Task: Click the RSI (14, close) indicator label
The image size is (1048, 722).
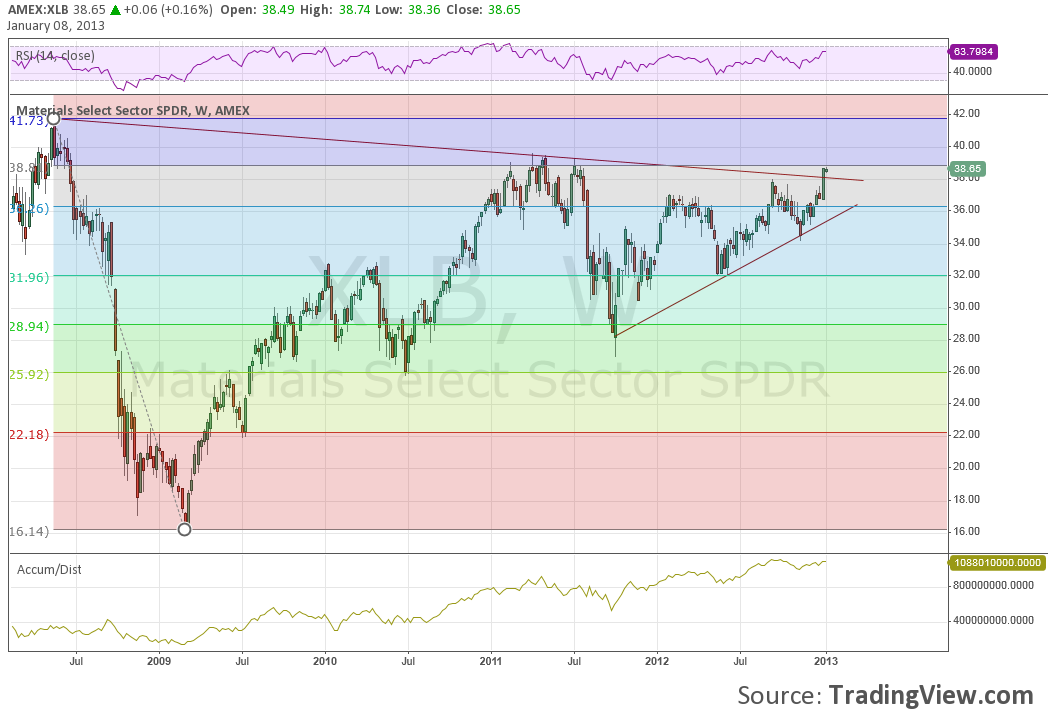Action: [x=55, y=55]
